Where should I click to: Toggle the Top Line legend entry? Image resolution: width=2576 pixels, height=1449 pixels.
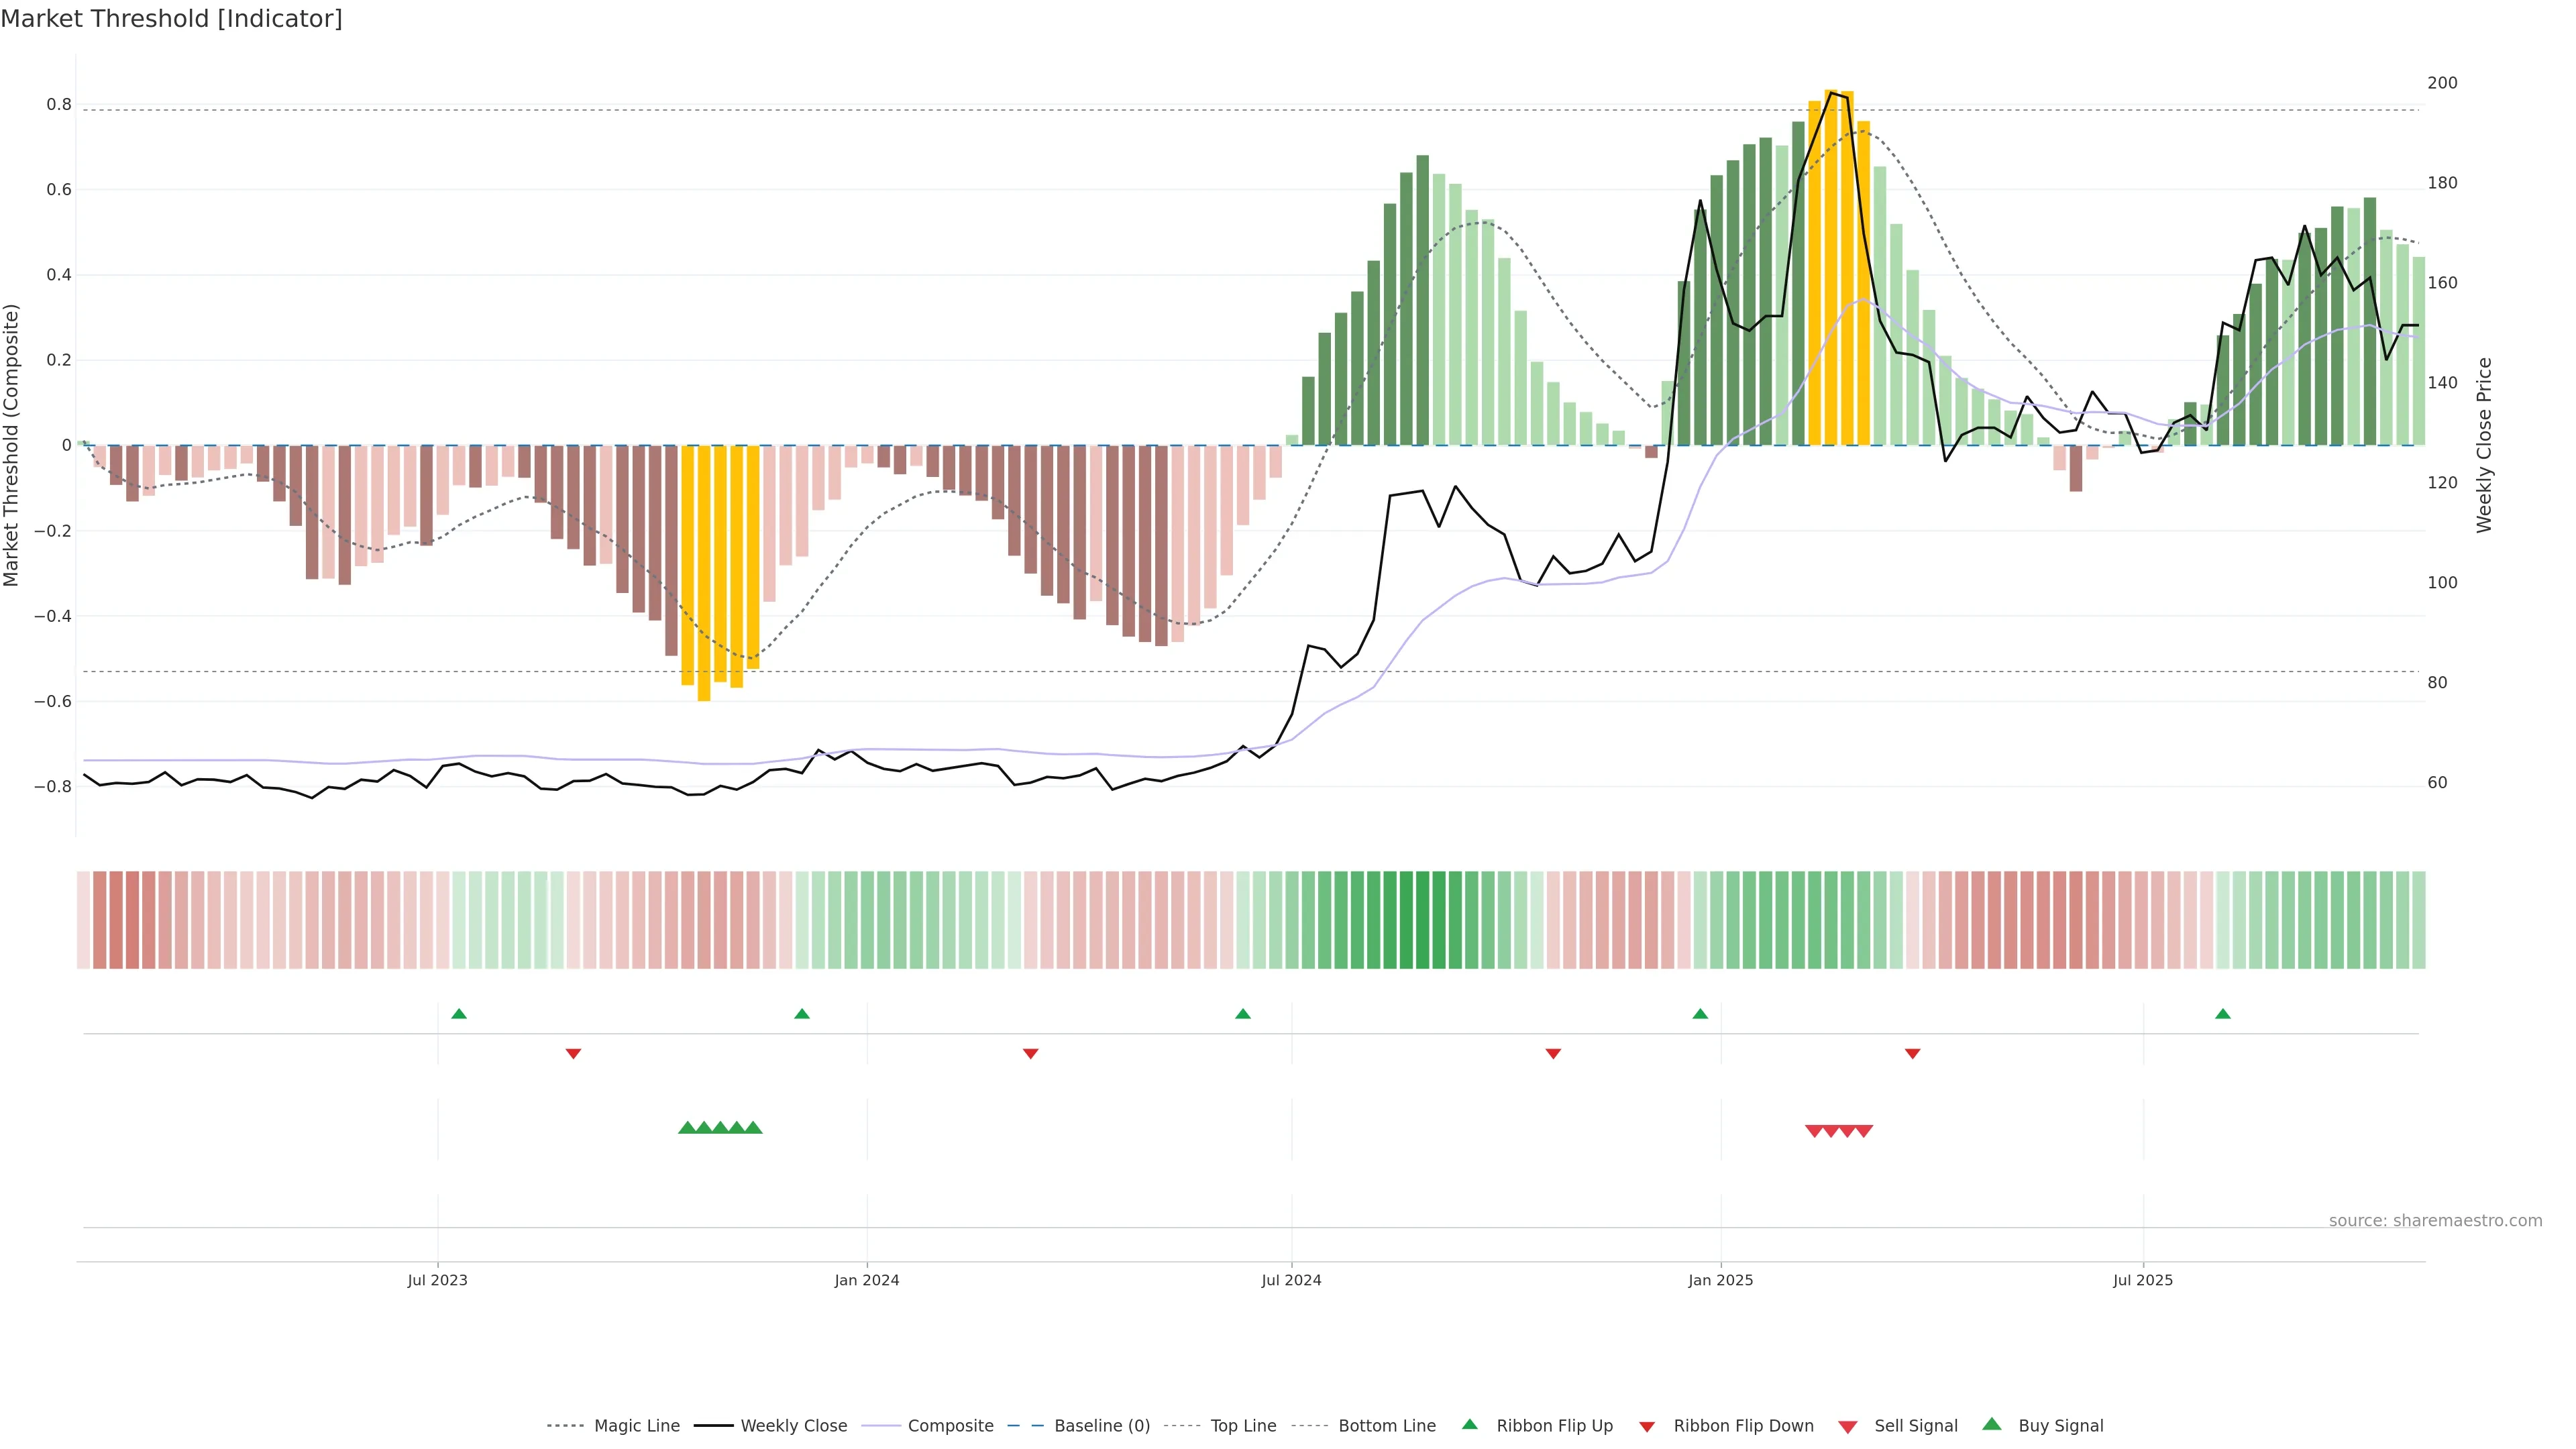pos(1243,1426)
